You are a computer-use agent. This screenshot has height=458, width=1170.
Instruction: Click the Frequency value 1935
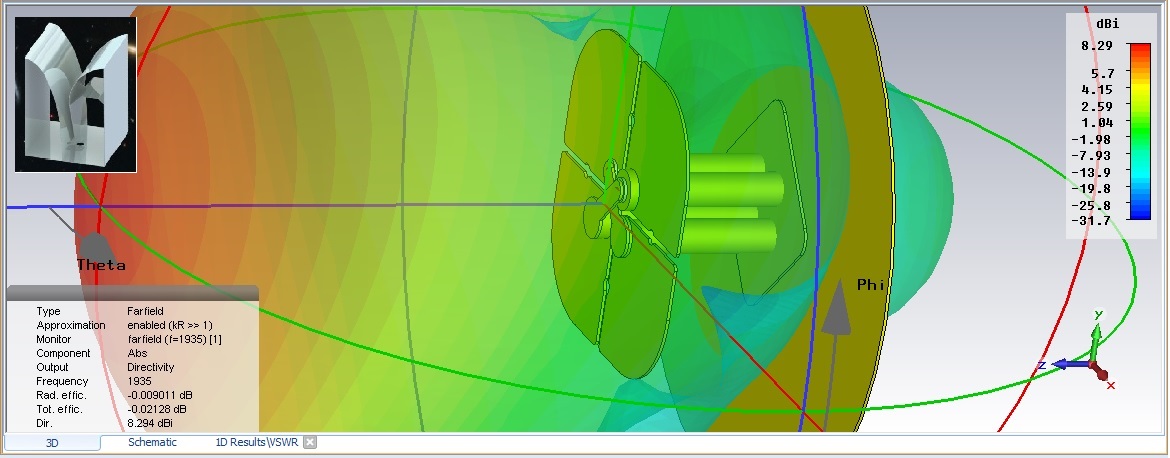click(139, 381)
